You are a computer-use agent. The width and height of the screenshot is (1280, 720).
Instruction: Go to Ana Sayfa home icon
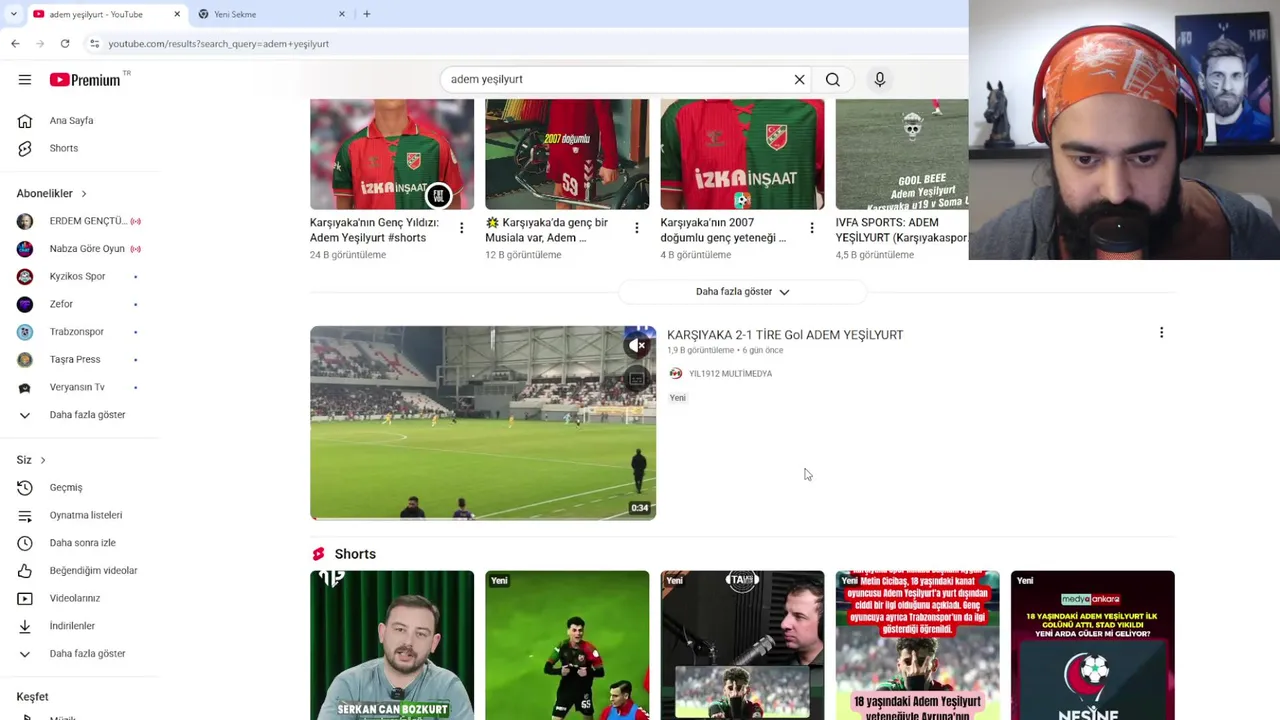(x=25, y=121)
